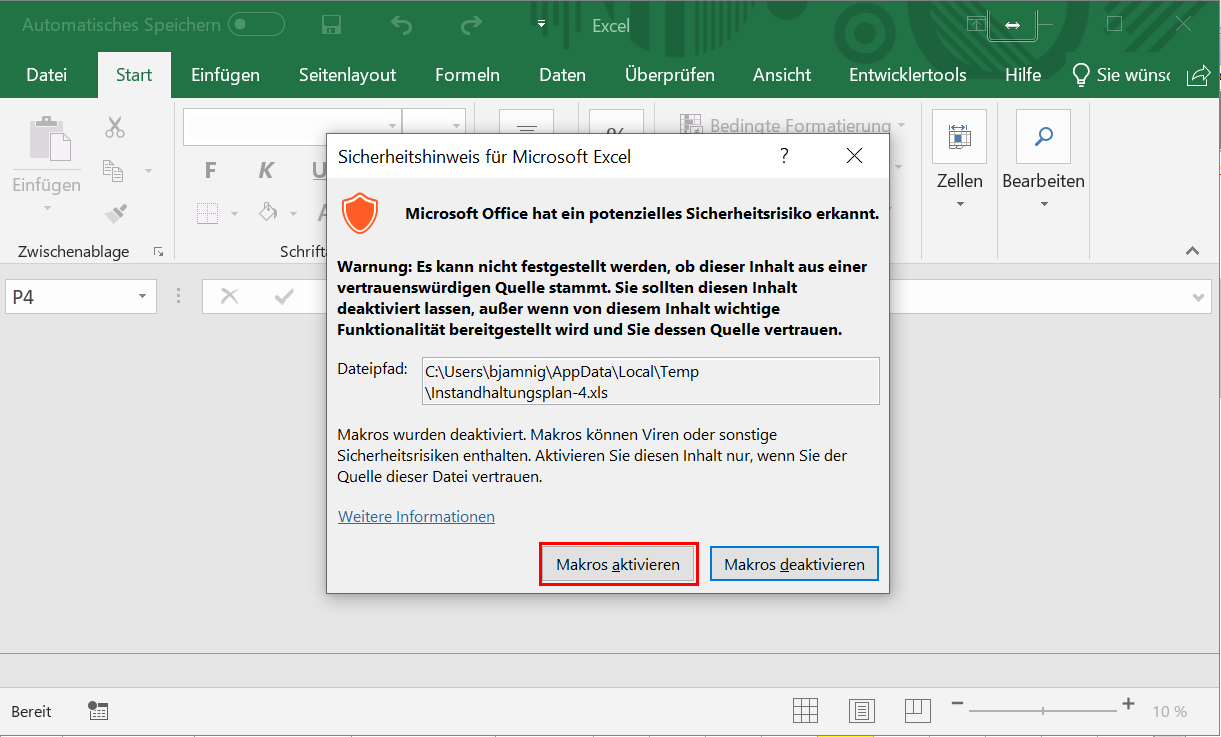The height and width of the screenshot is (737, 1221).
Task: Click the help question mark in dialog
Action: (x=784, y=156)
